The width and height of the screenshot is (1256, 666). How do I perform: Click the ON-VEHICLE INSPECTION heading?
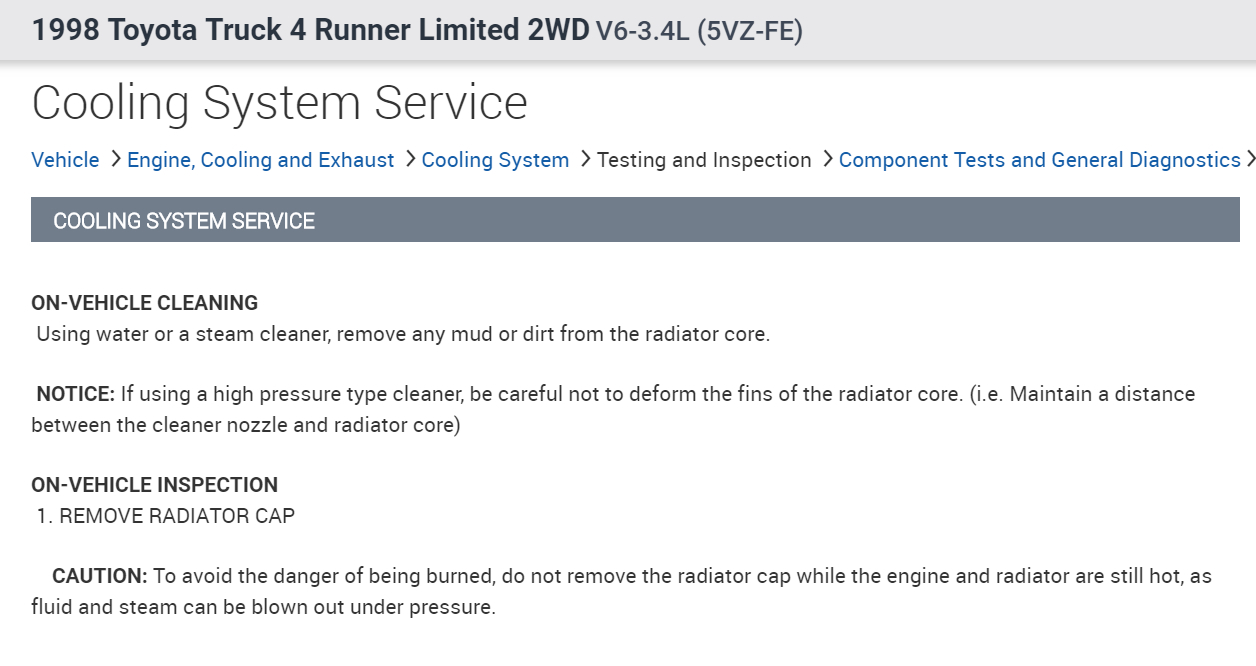pyautogui.click(x=154, y=485)
